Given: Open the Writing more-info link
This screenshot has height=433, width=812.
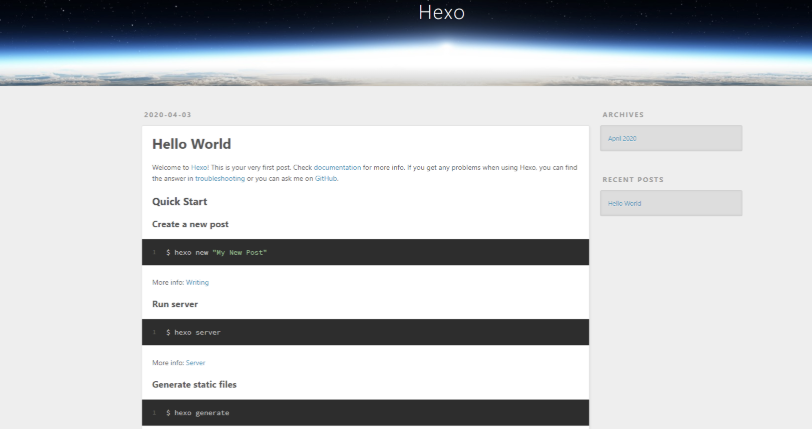Looking at the screenshot, I should (197, 282).
